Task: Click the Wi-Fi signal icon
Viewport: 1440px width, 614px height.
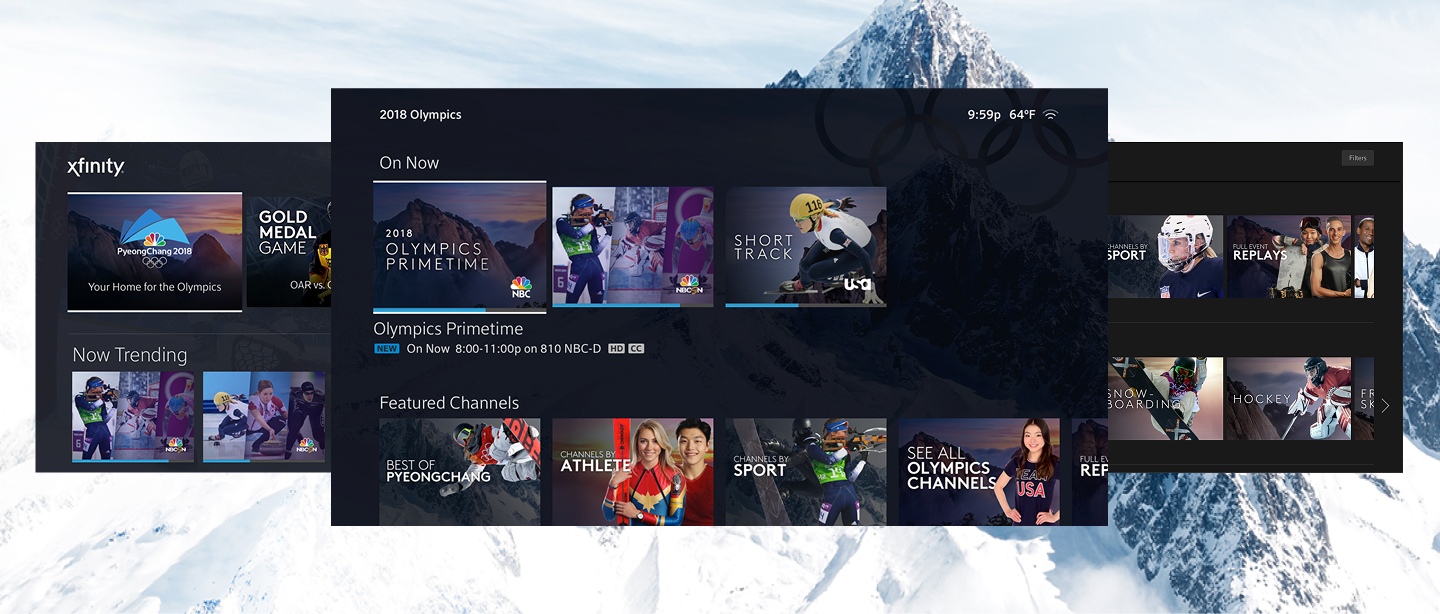Action: click(1050, 115)
